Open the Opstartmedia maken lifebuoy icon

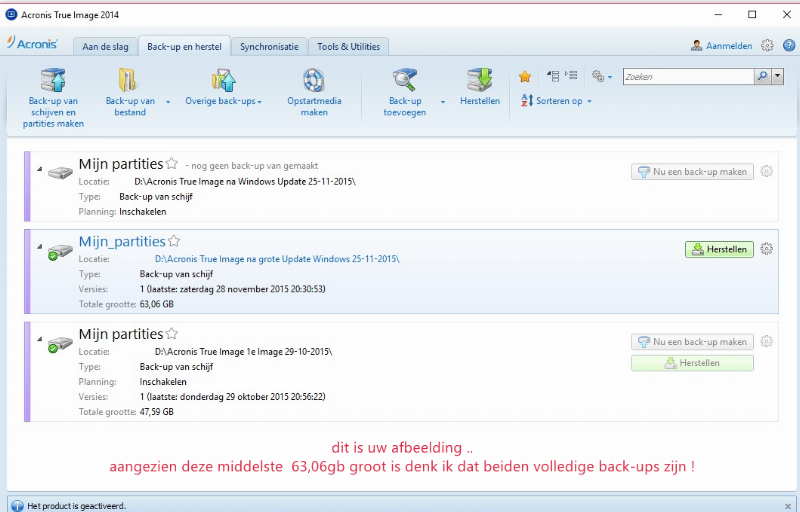tap(314, 80)
